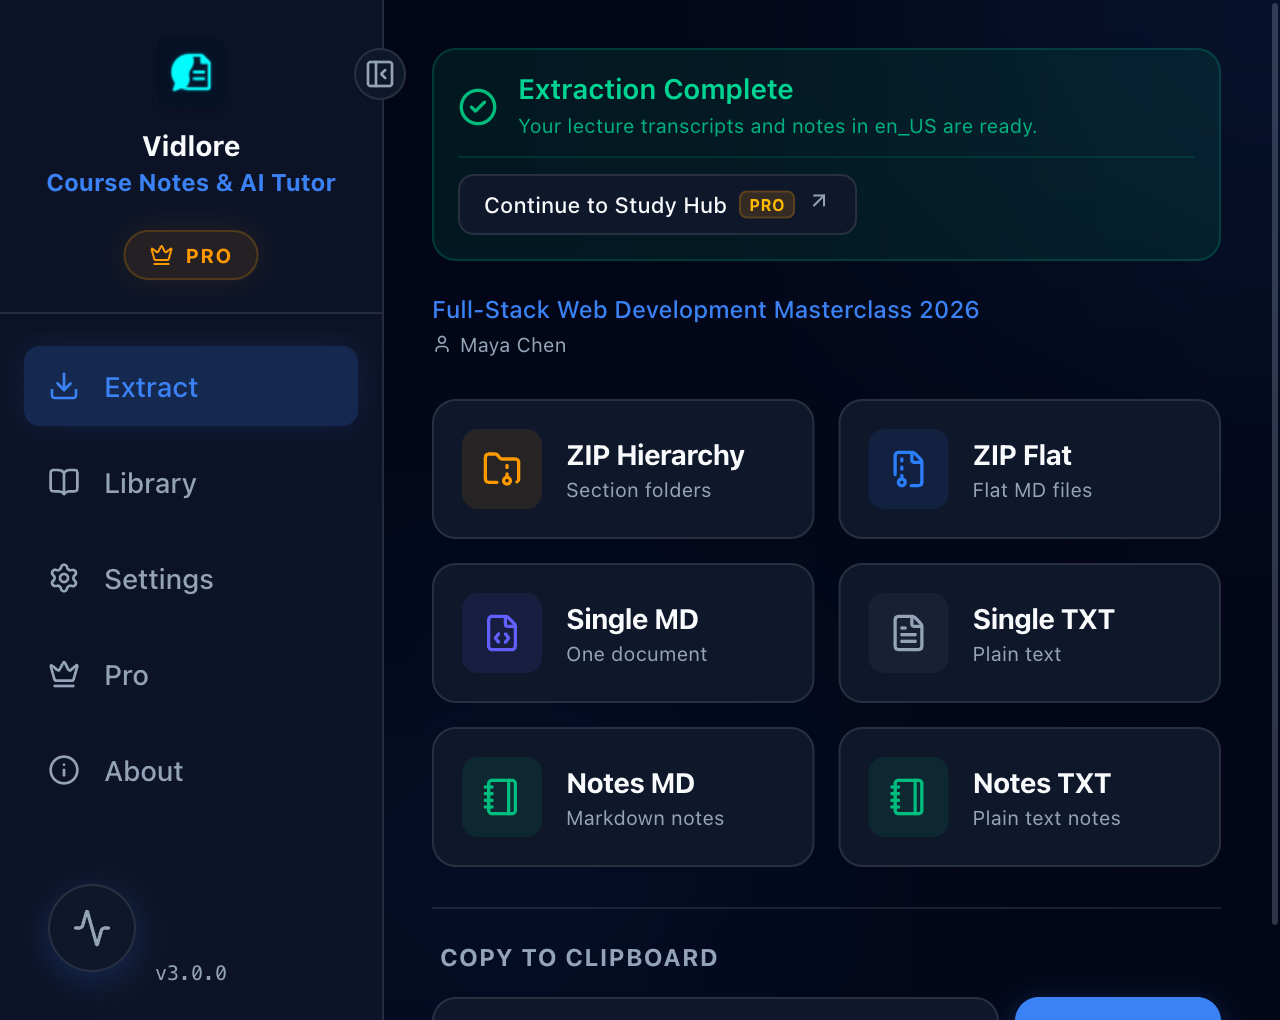Screen dimensions: 1280x1020
Task: Click the About info icon in the sidebar
Action: pos(64,770)
